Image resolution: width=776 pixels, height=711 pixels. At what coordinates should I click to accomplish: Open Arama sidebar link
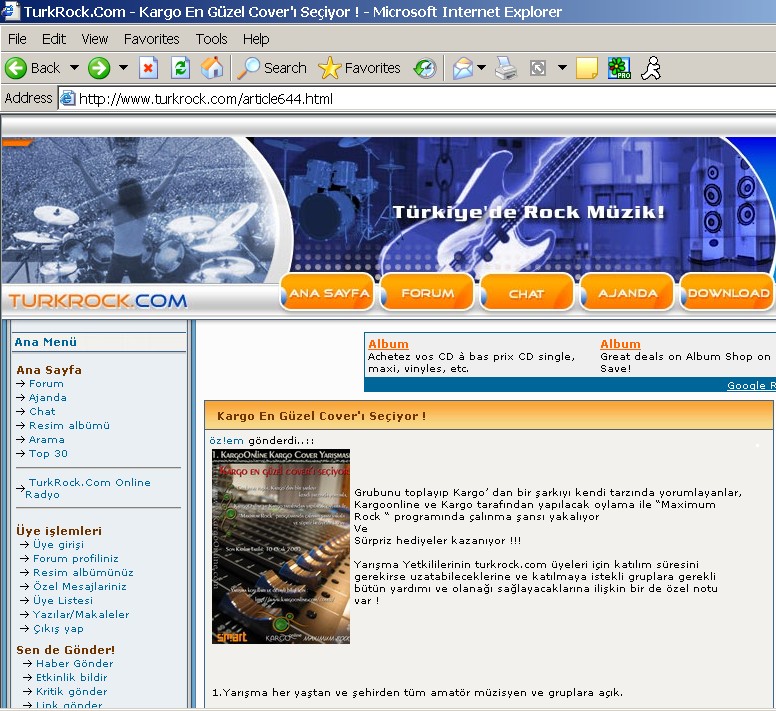coord(47,439)
